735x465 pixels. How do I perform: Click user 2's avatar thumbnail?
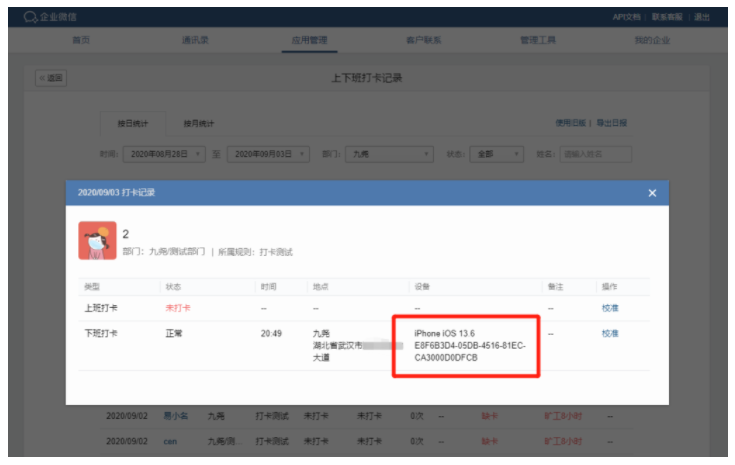tap(98, 240)
